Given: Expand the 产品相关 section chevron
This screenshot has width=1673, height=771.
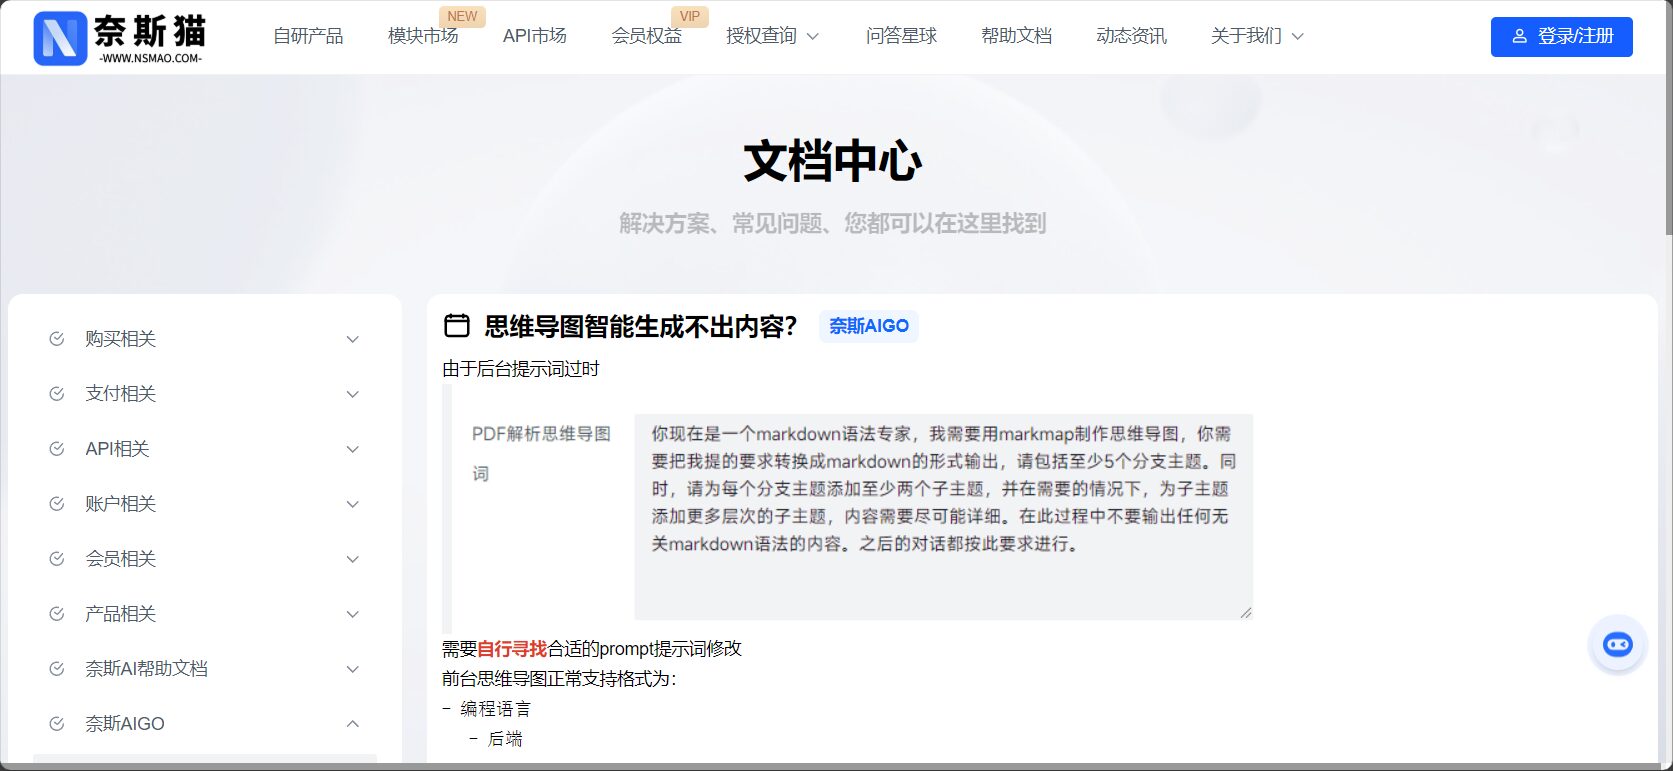Looking at the screenshot, I should point(352,614).
